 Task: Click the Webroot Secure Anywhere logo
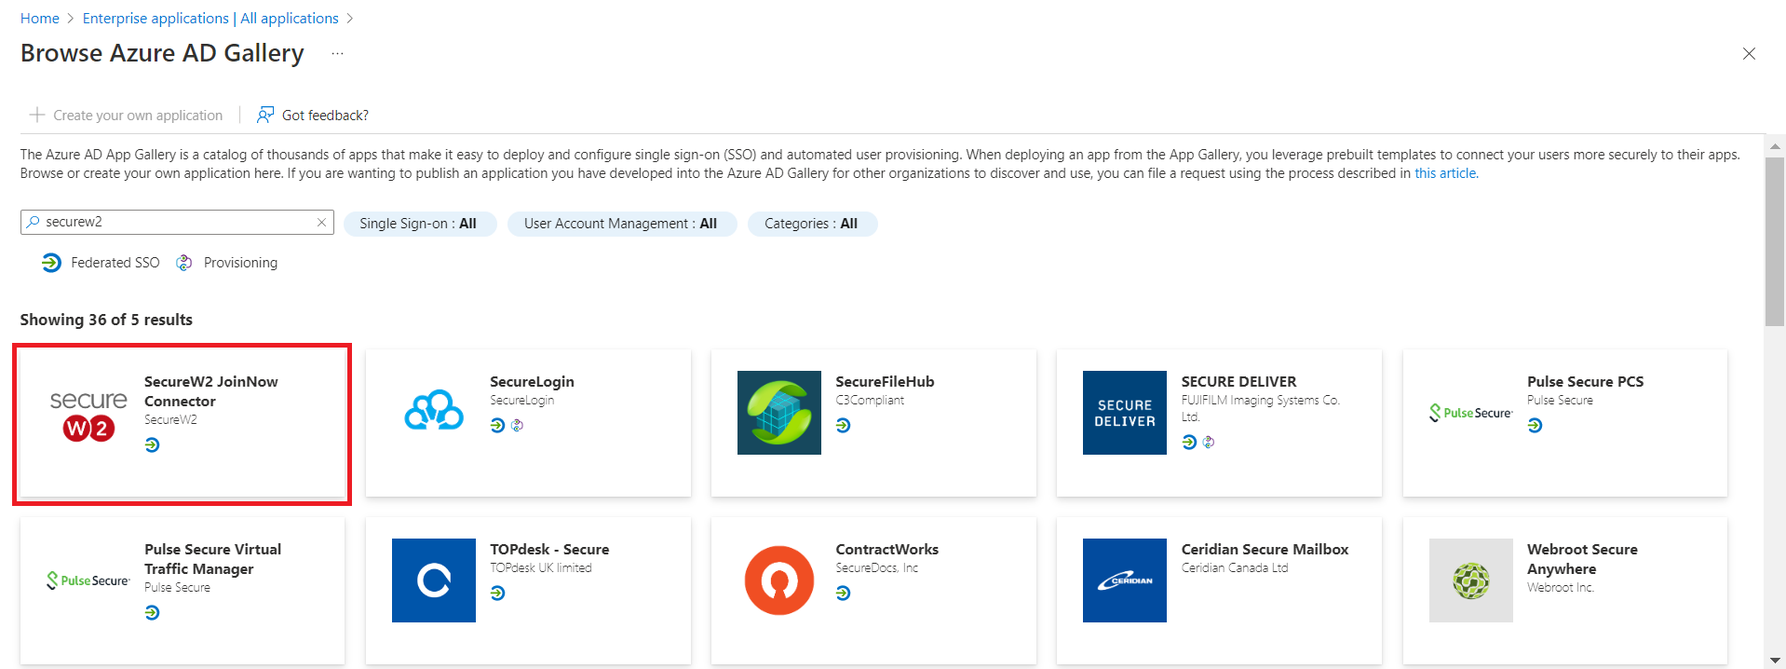[1470, 580]
